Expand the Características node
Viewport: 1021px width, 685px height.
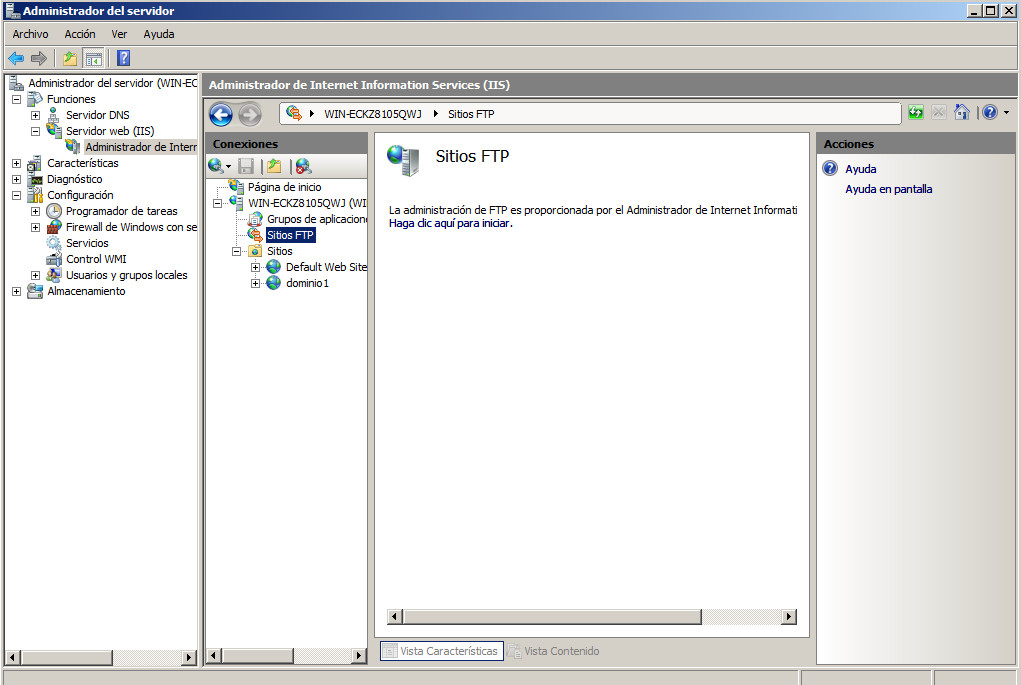(16, 163)
